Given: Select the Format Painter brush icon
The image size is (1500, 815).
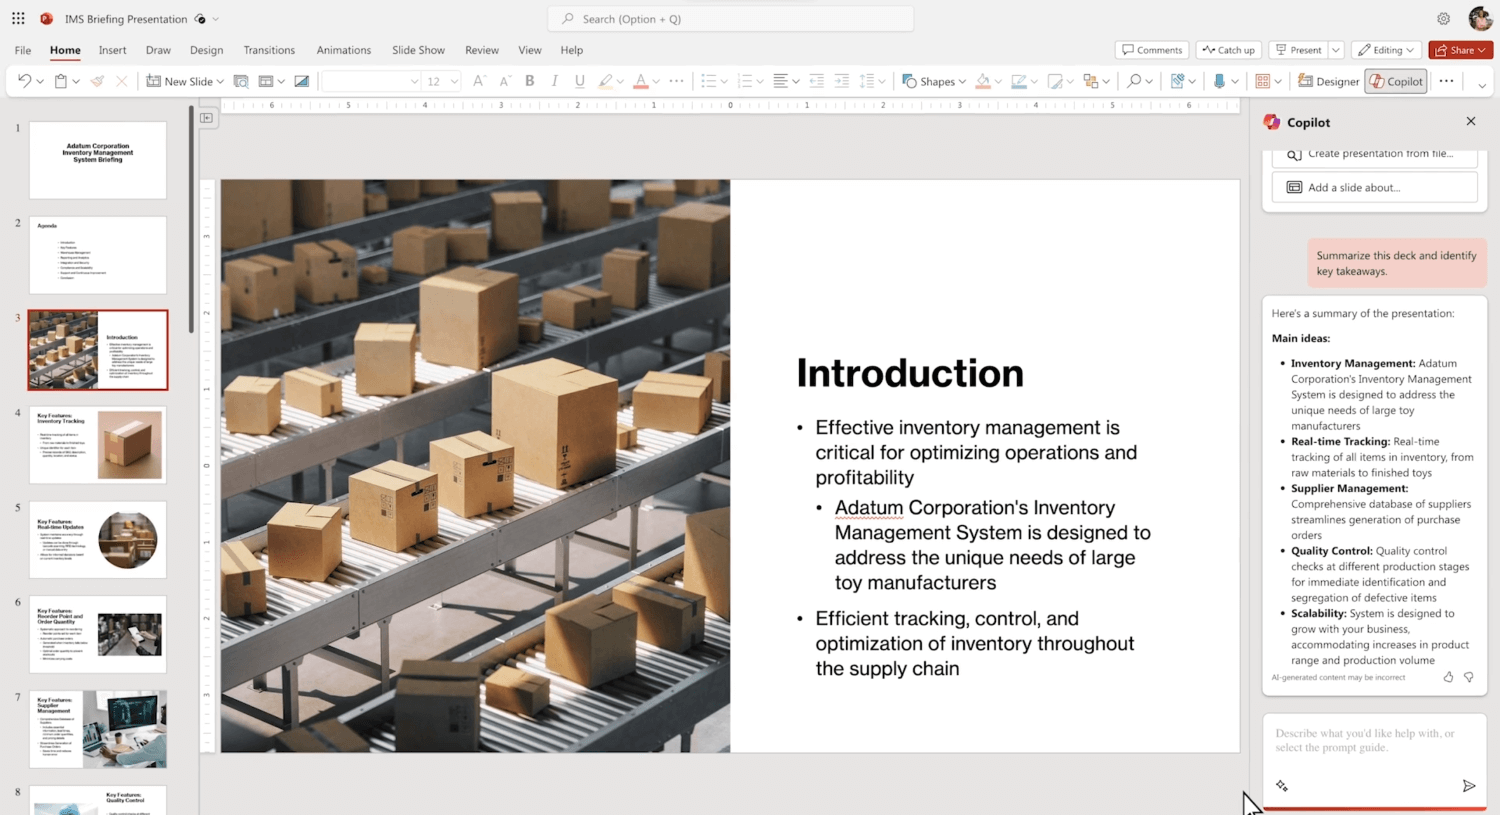Looking at the screenshot, I should pyautogui.click(x=97, y=81).
